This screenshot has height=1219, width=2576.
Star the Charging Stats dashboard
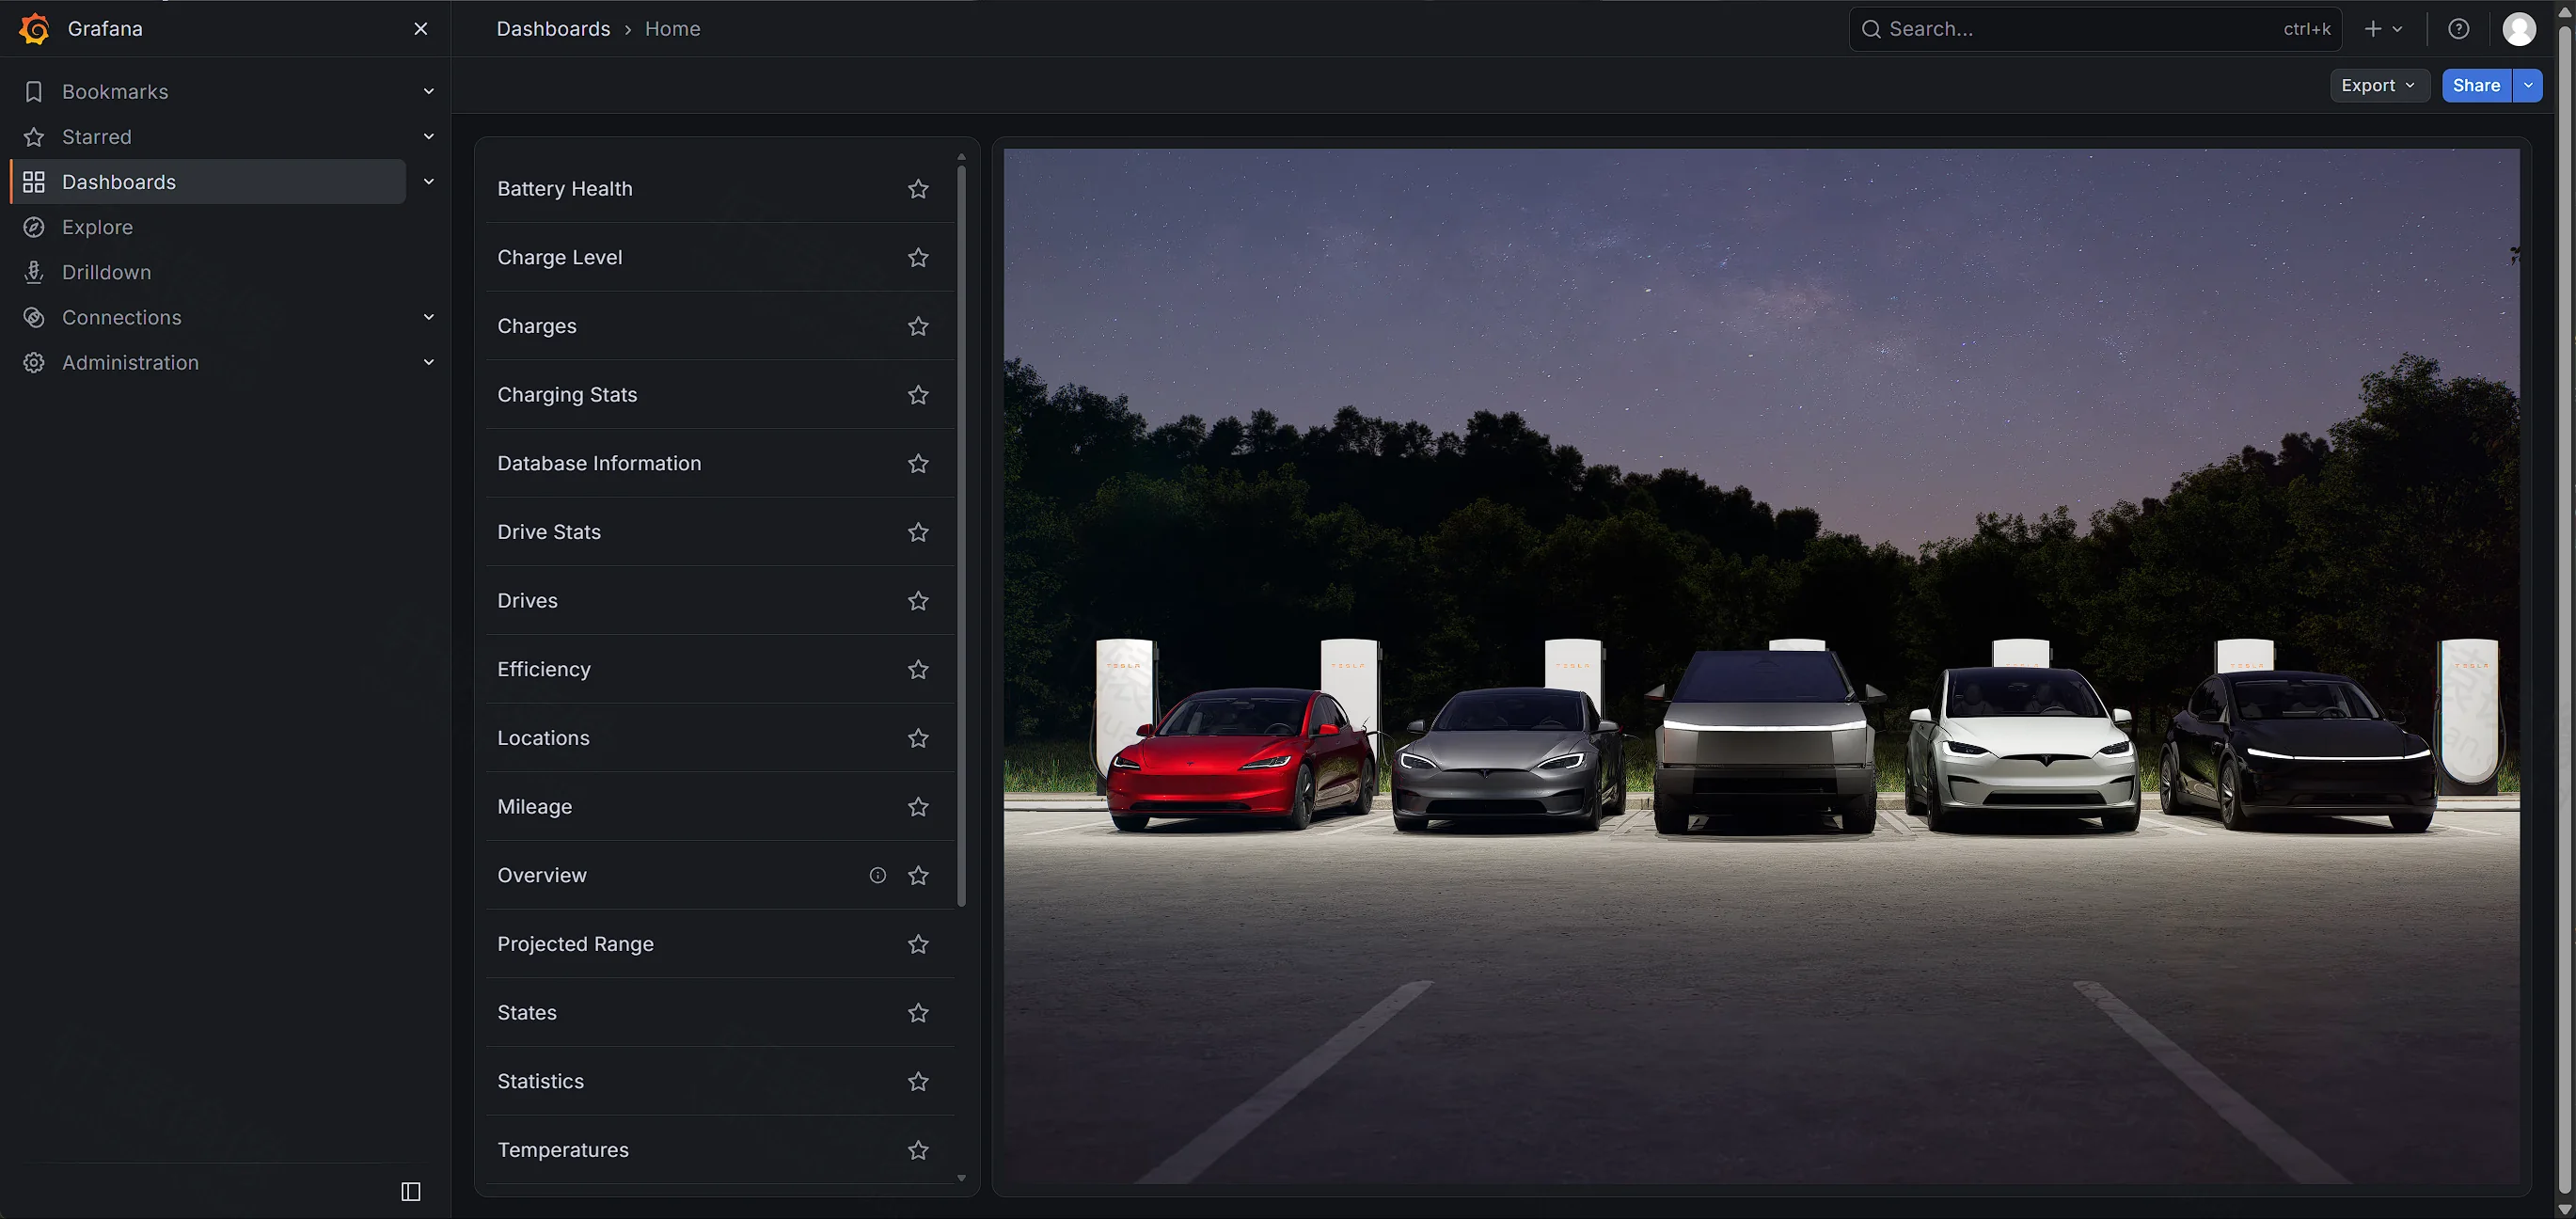click(x=918, y=395)
